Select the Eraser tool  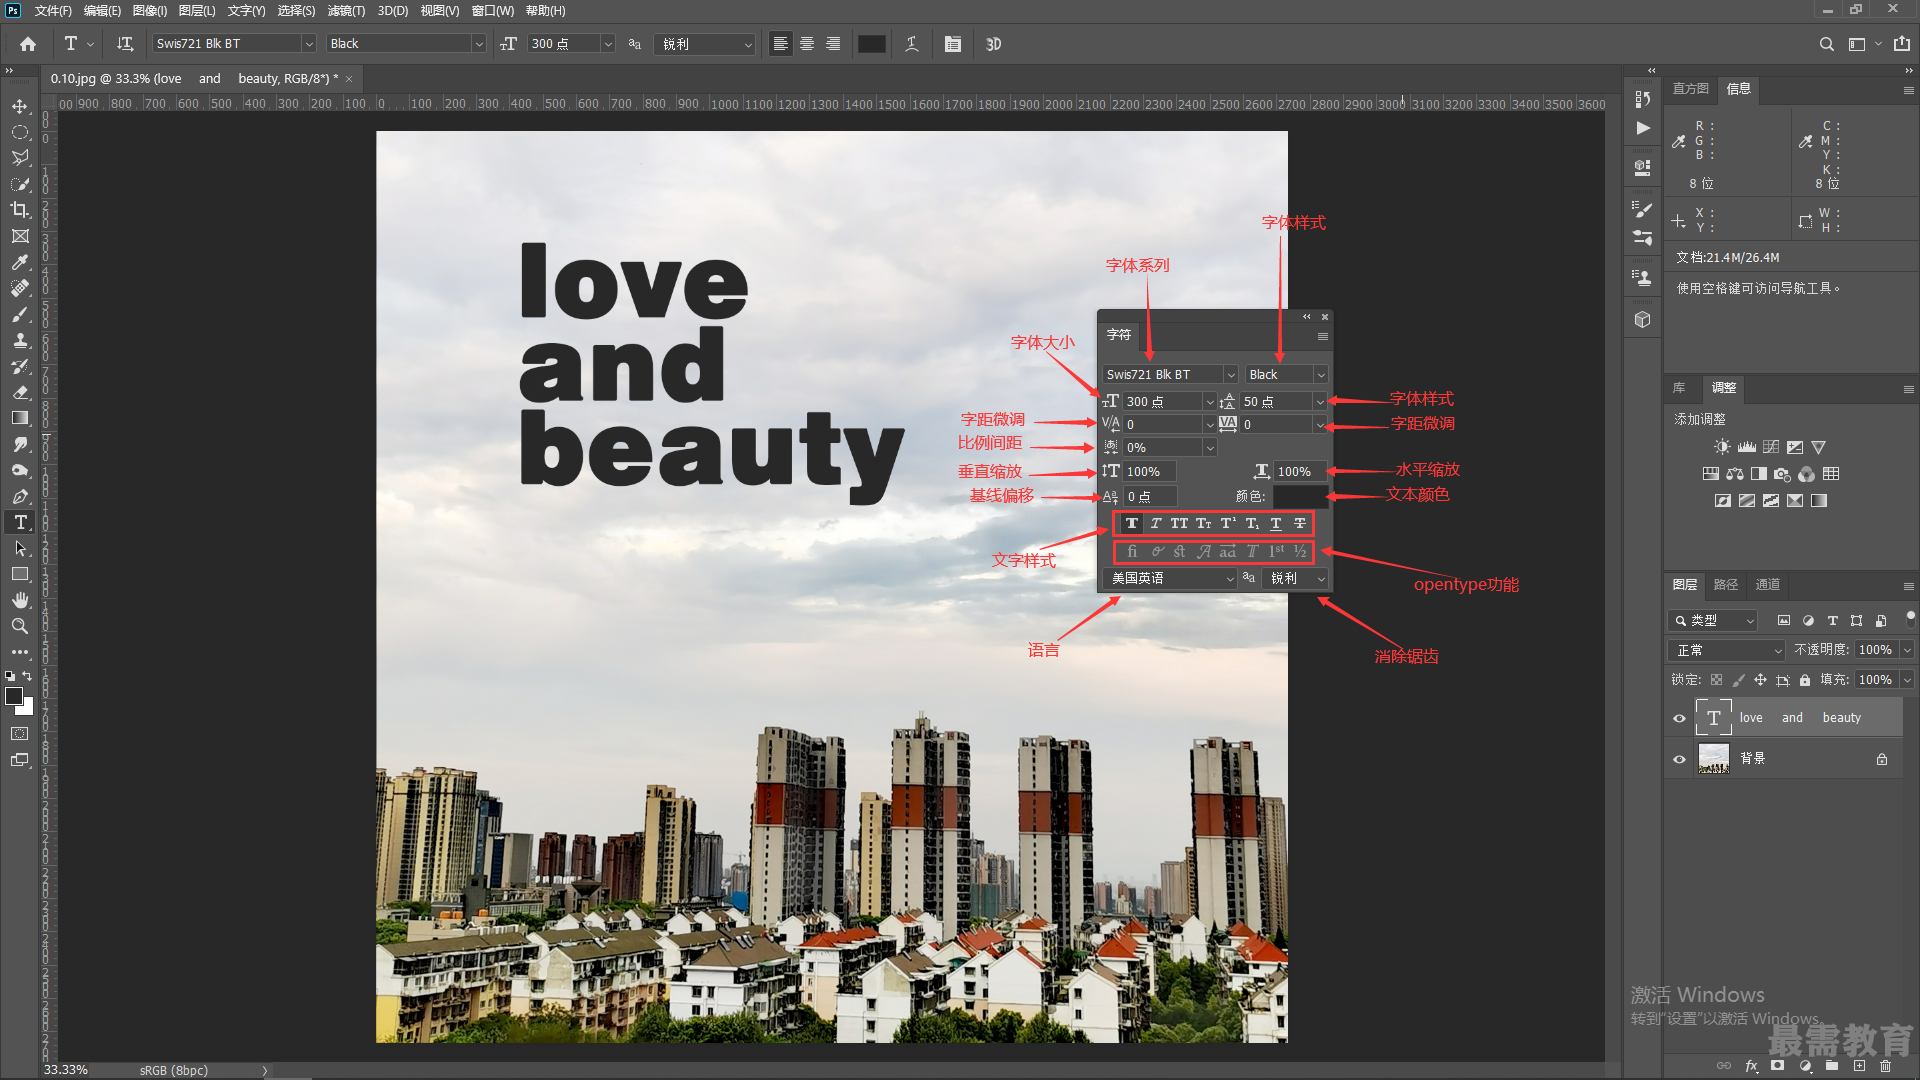pos(20,392)
